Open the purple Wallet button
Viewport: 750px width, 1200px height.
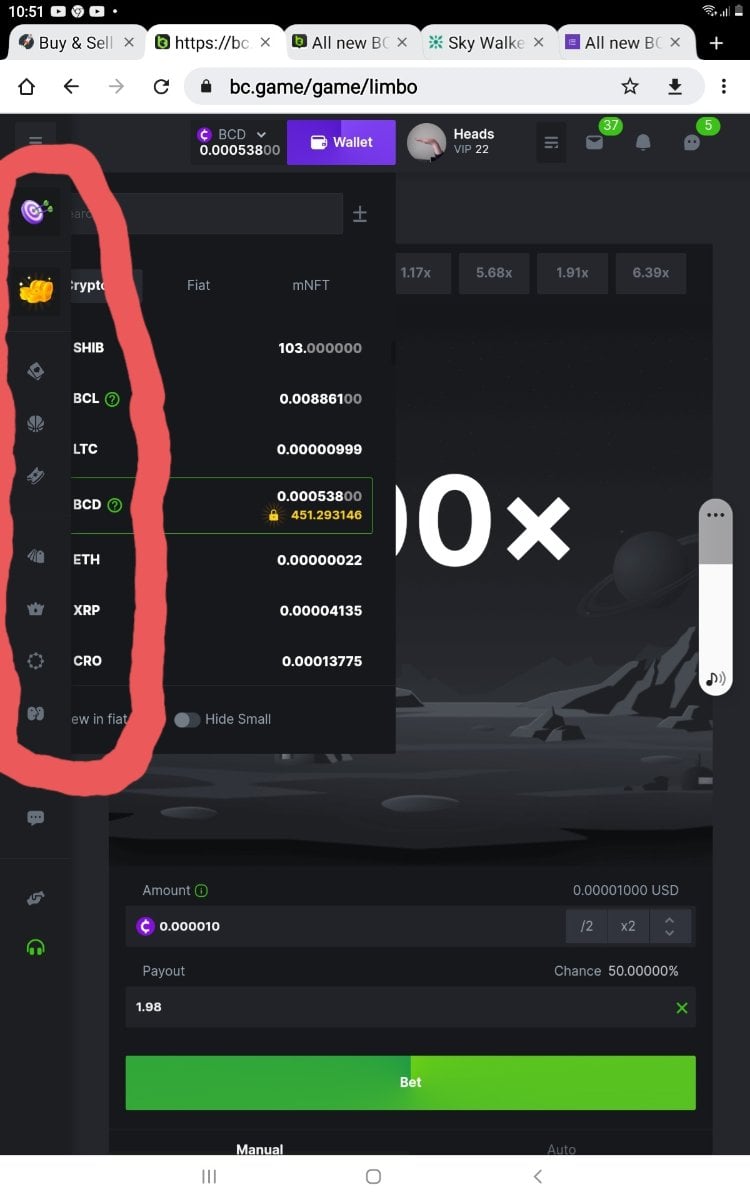pyautogui.click(x=341, y=142)
